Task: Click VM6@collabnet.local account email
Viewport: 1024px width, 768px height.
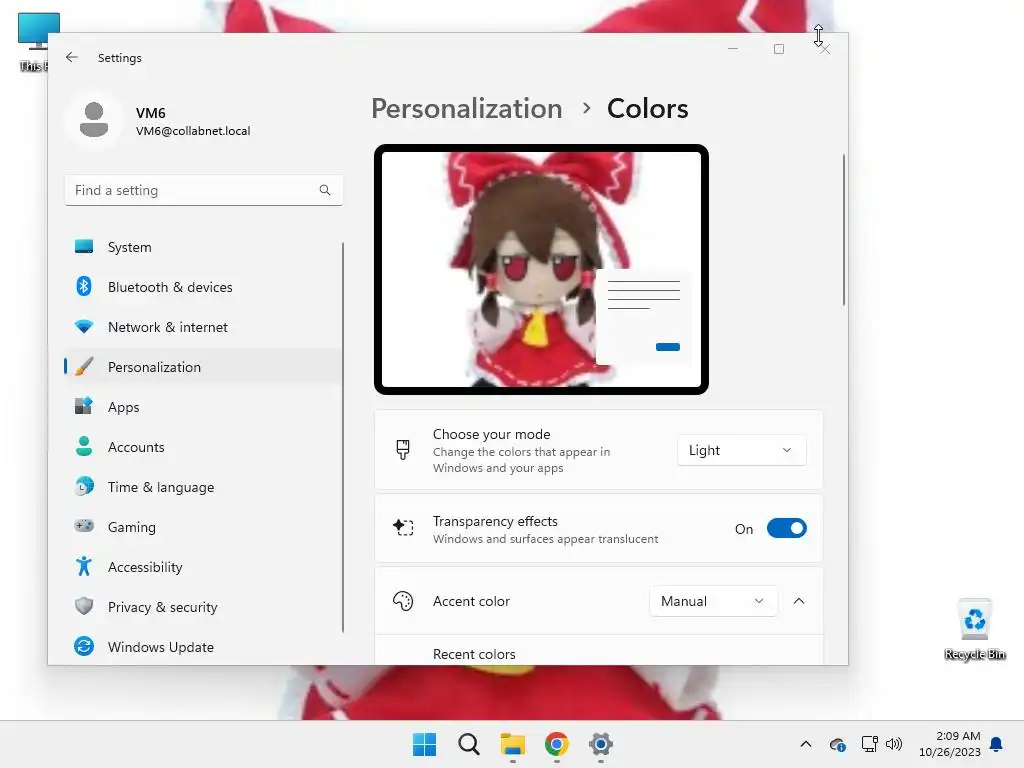Action: point(193,131)
